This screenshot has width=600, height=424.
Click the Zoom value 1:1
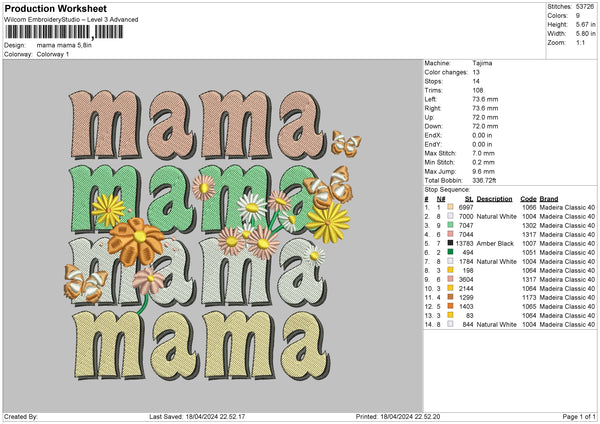pyautogui.click(x=580, y=42)
